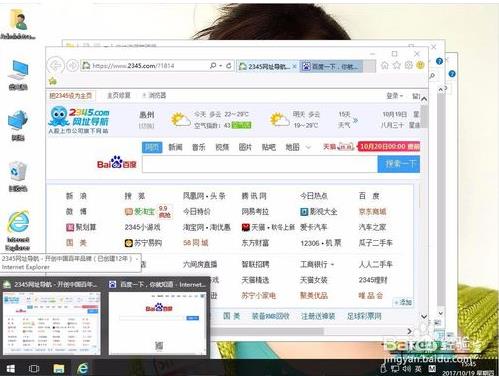Open the 58同城 link
Viewport: 499px width, 376px height.
click(x=196, y=243)
